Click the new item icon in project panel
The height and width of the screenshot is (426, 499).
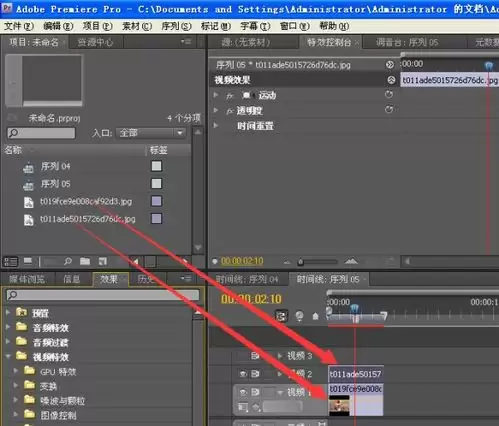click(102, 262)
